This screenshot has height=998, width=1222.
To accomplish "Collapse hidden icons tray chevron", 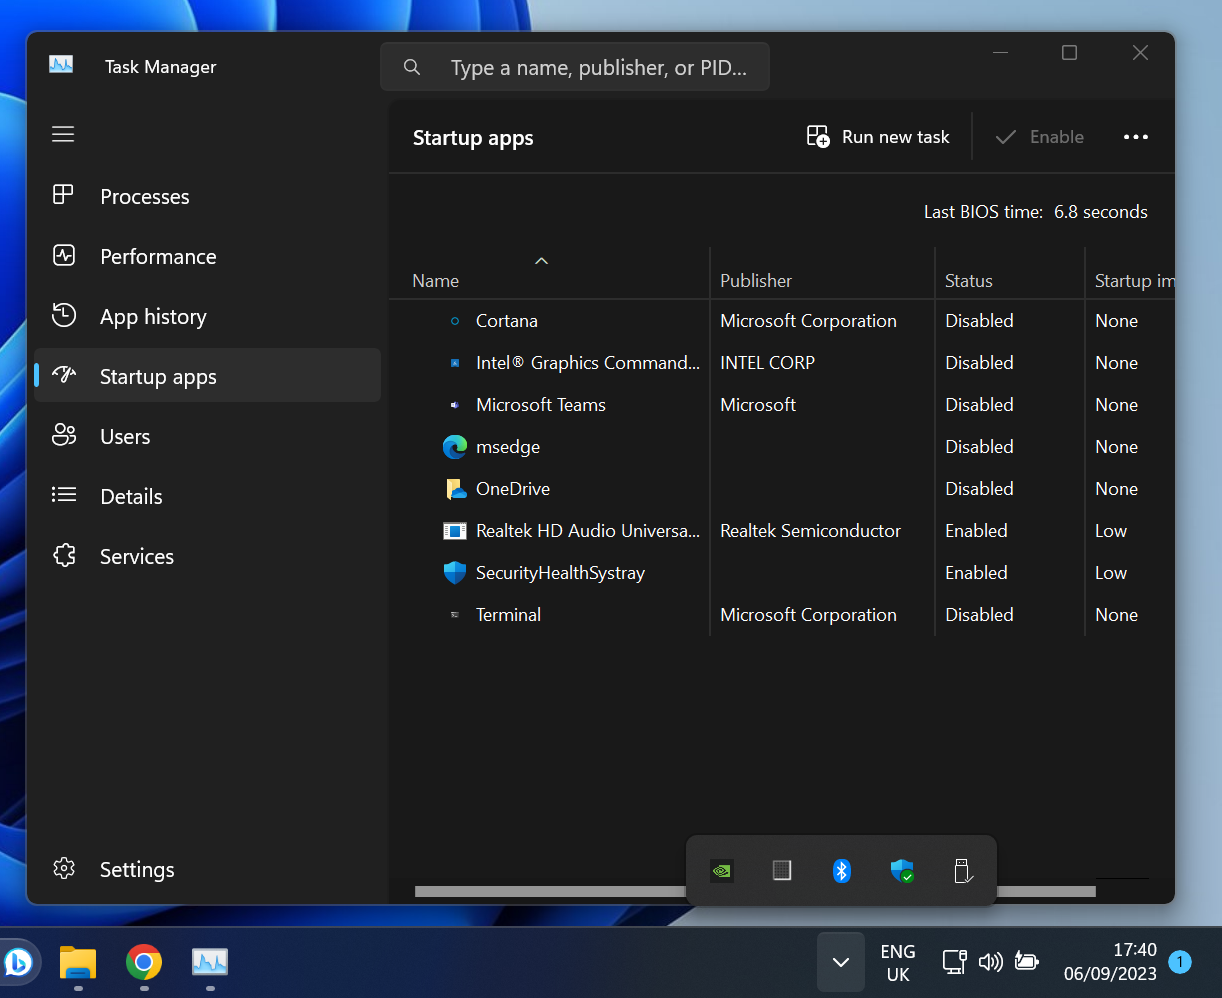I will tap(841, 962).
